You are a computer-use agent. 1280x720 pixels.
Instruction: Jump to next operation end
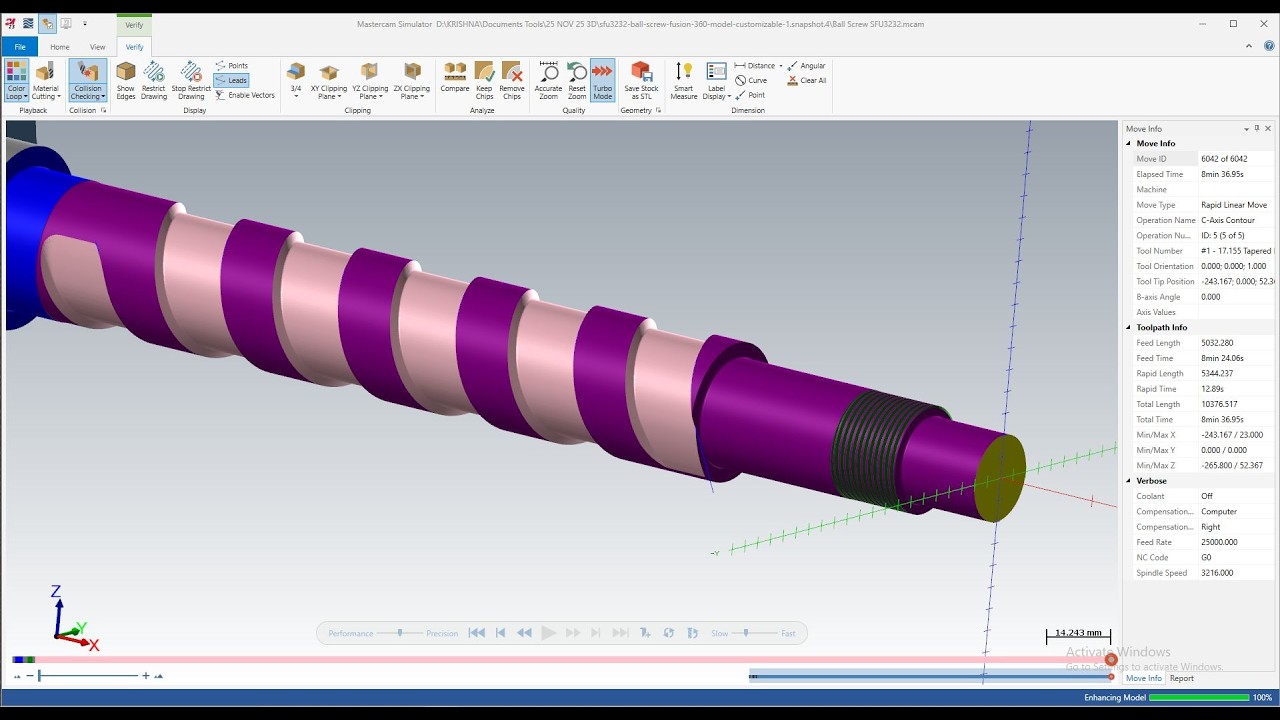click(620, 633)
